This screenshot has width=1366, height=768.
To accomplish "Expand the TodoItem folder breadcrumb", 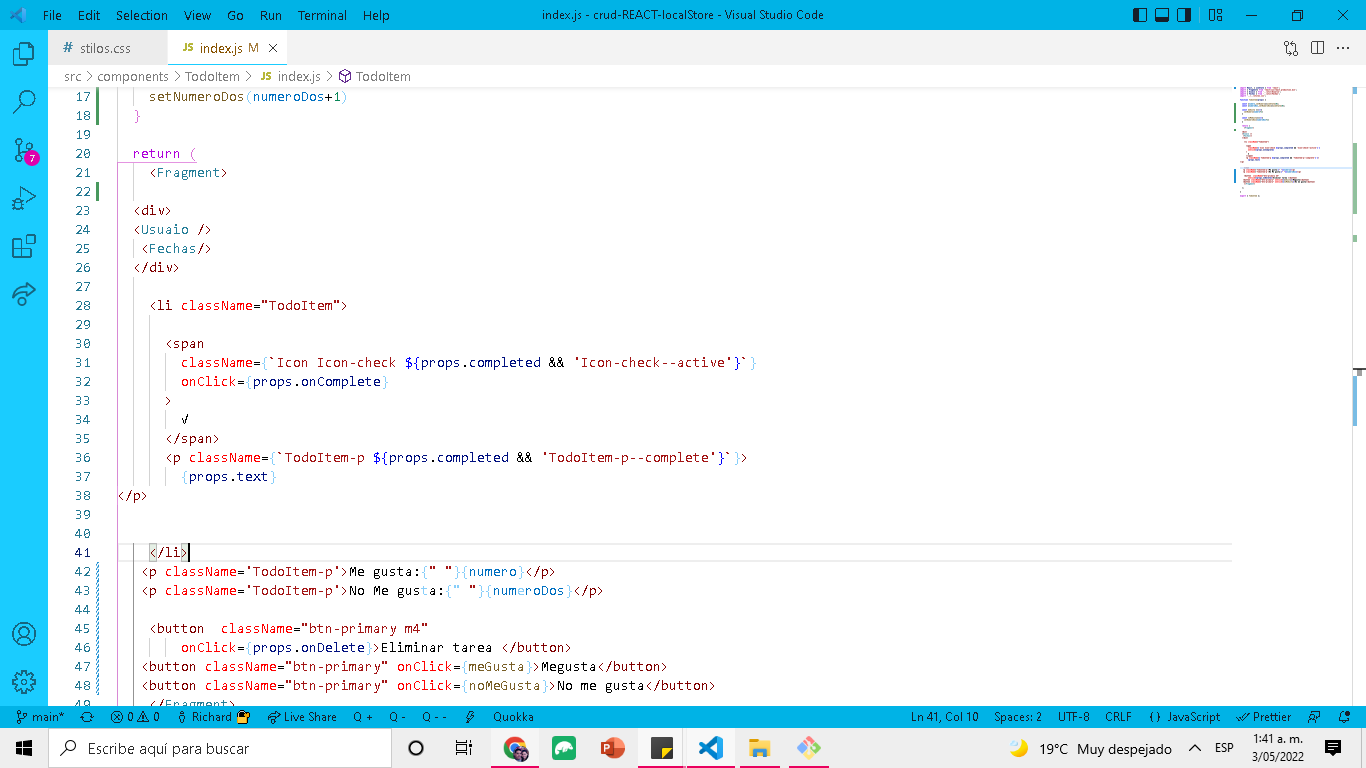I will coord(212,76).
